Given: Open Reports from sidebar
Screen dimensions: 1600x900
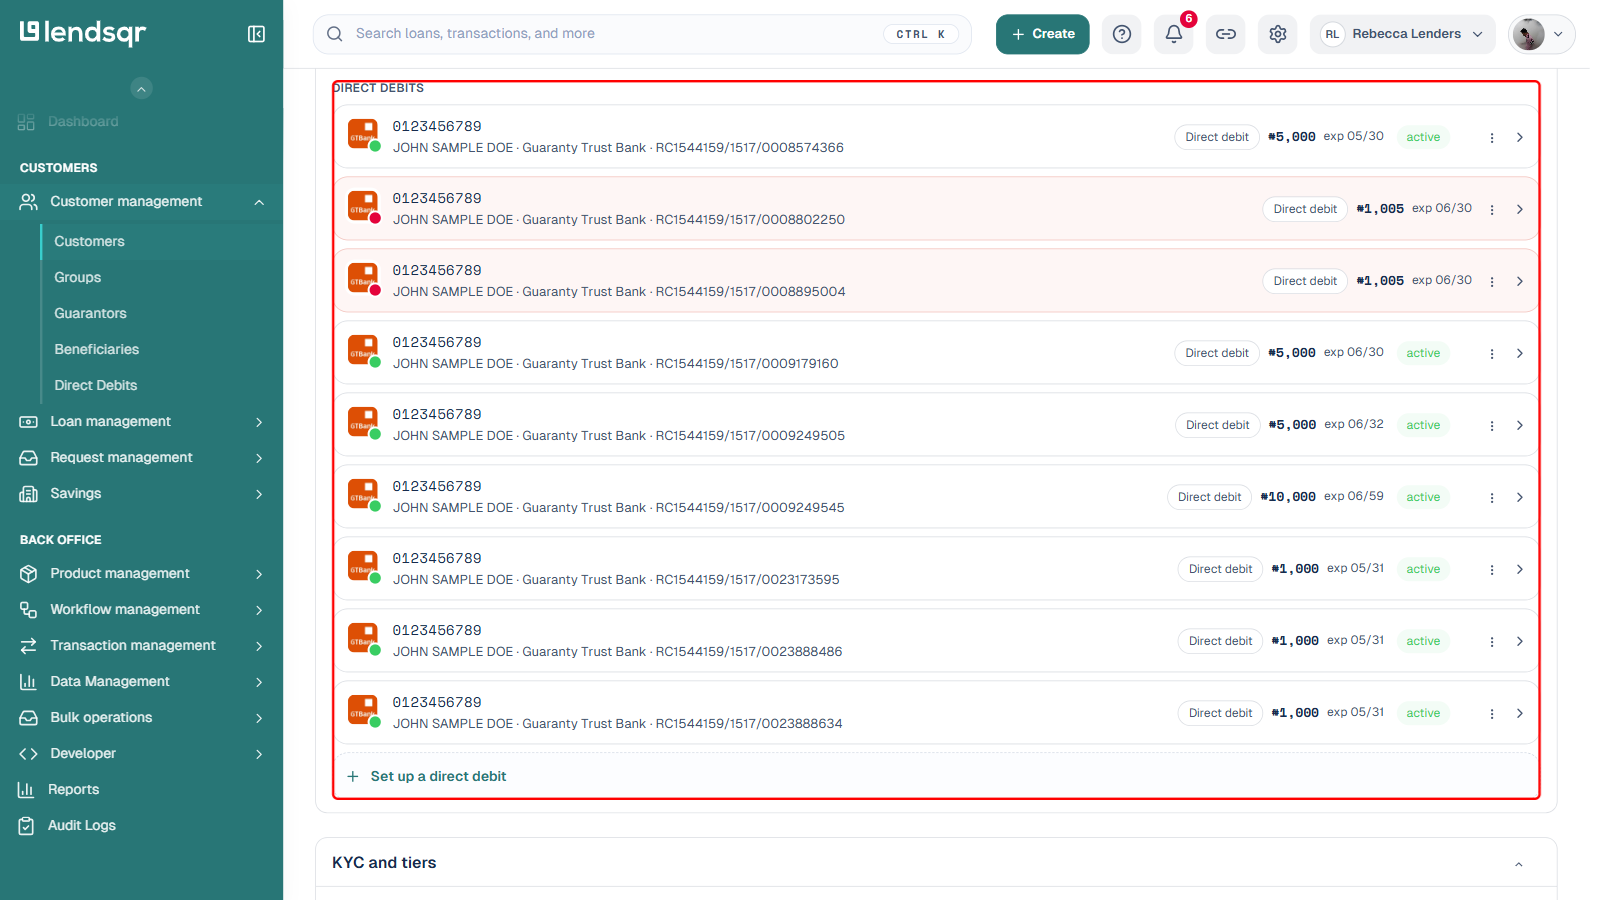Looking at the screenshot, I should click(74, 789).
